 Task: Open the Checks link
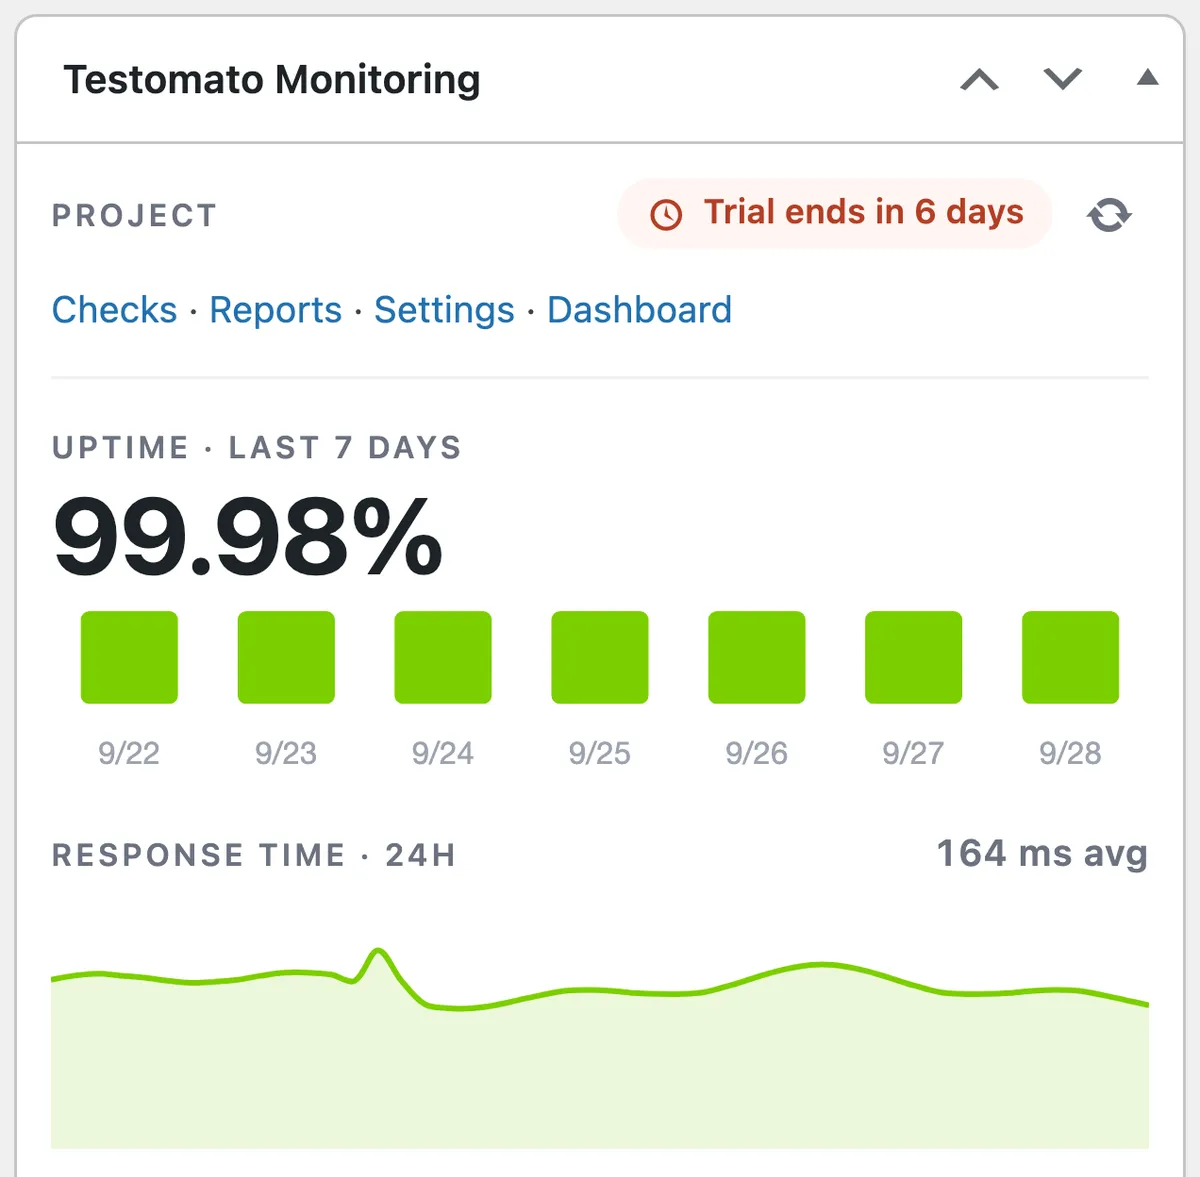tap(114, 310)
